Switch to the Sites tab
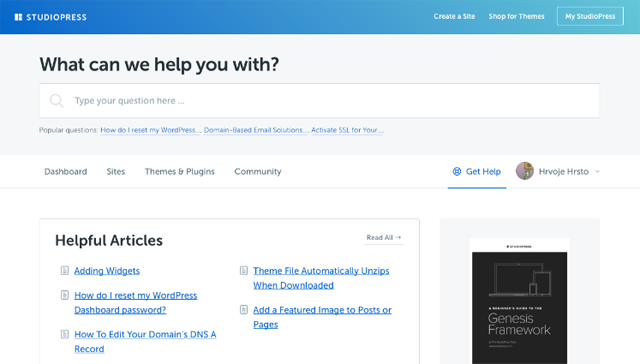Screen dimensions: 640x364 [x=116, y=171]
